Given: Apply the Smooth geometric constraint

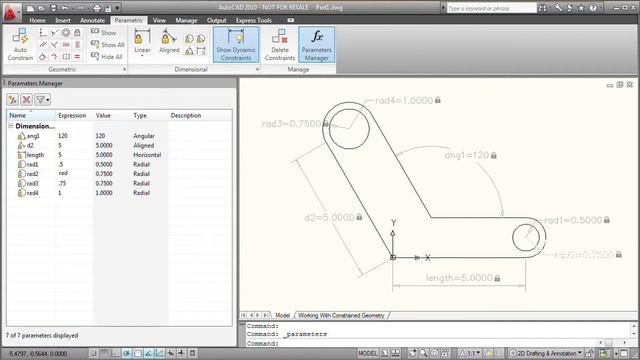Looking at the screenshot, I should [54, 56].
